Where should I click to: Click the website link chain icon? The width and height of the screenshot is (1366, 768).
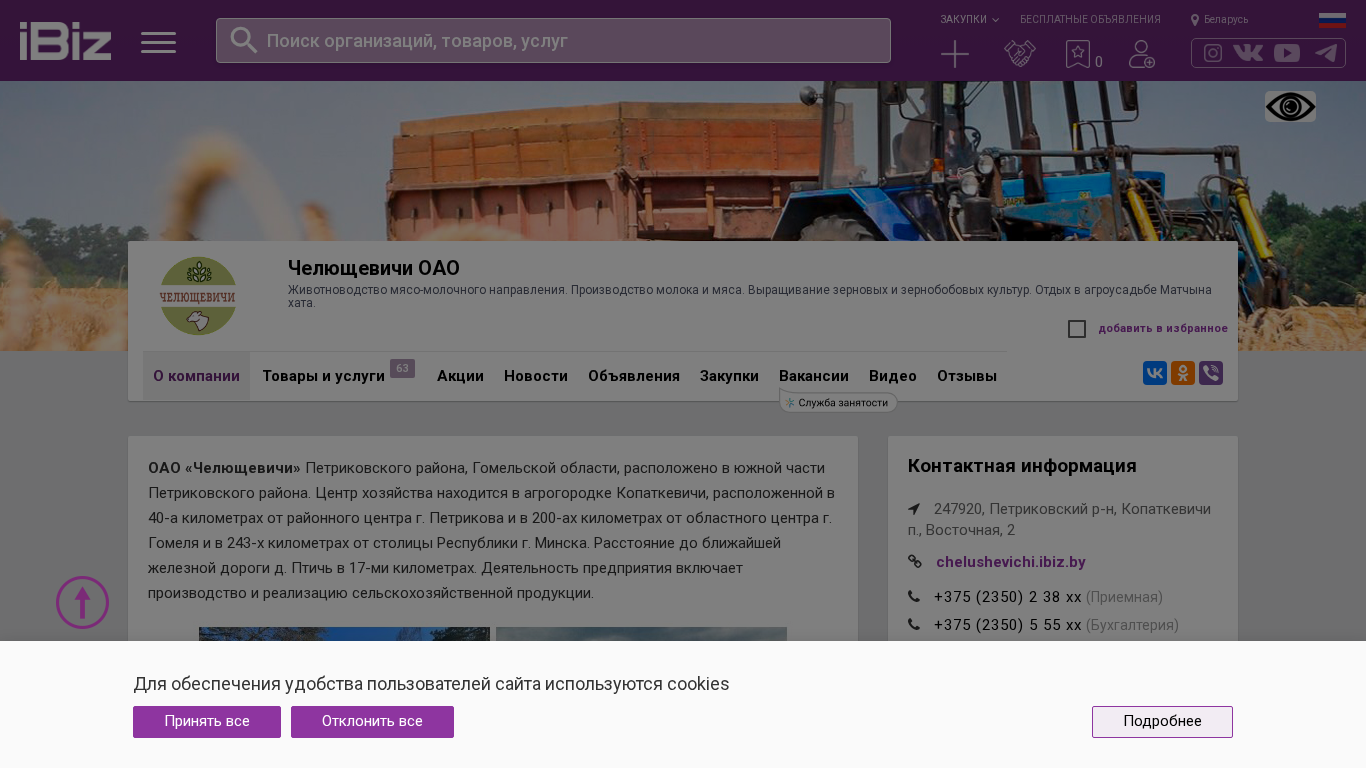pyautogui.click(x=915, y=562)
